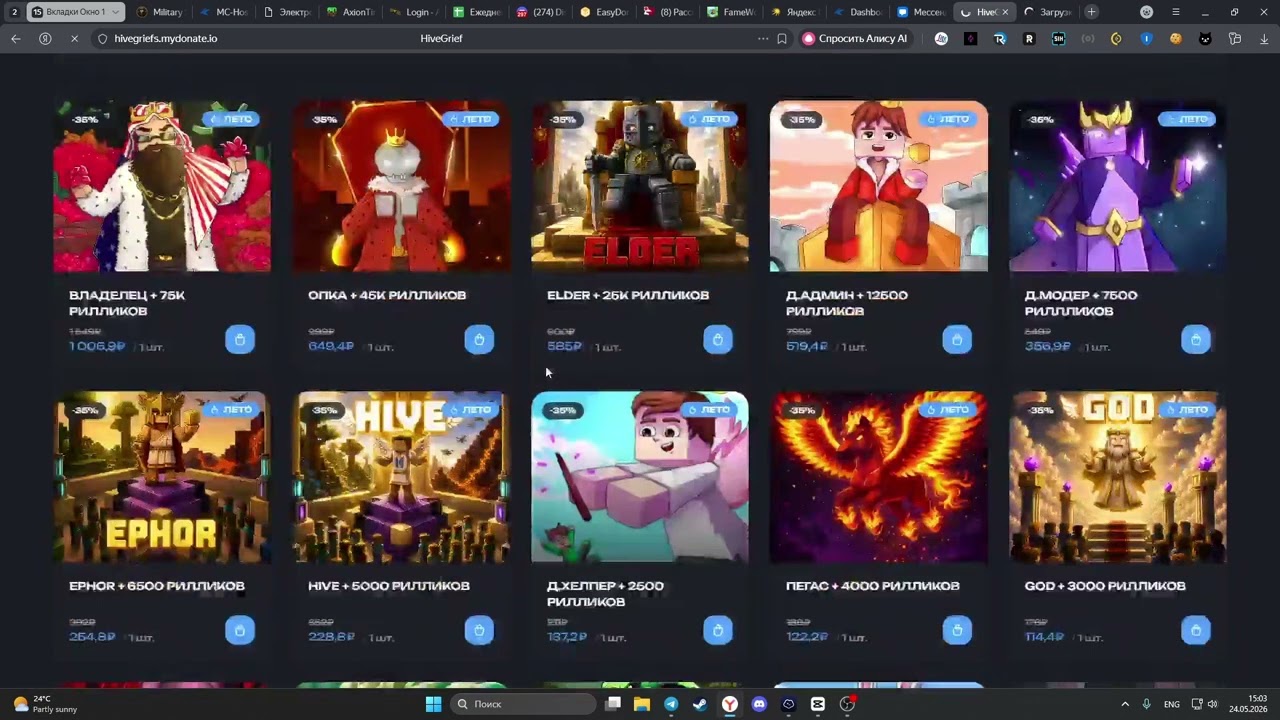The height and width of the screenshot is (720, 1280).
Task: Click the ЛЕТО badge on the HIVE card
Action: pyautogui.click(x=470, y=409)
